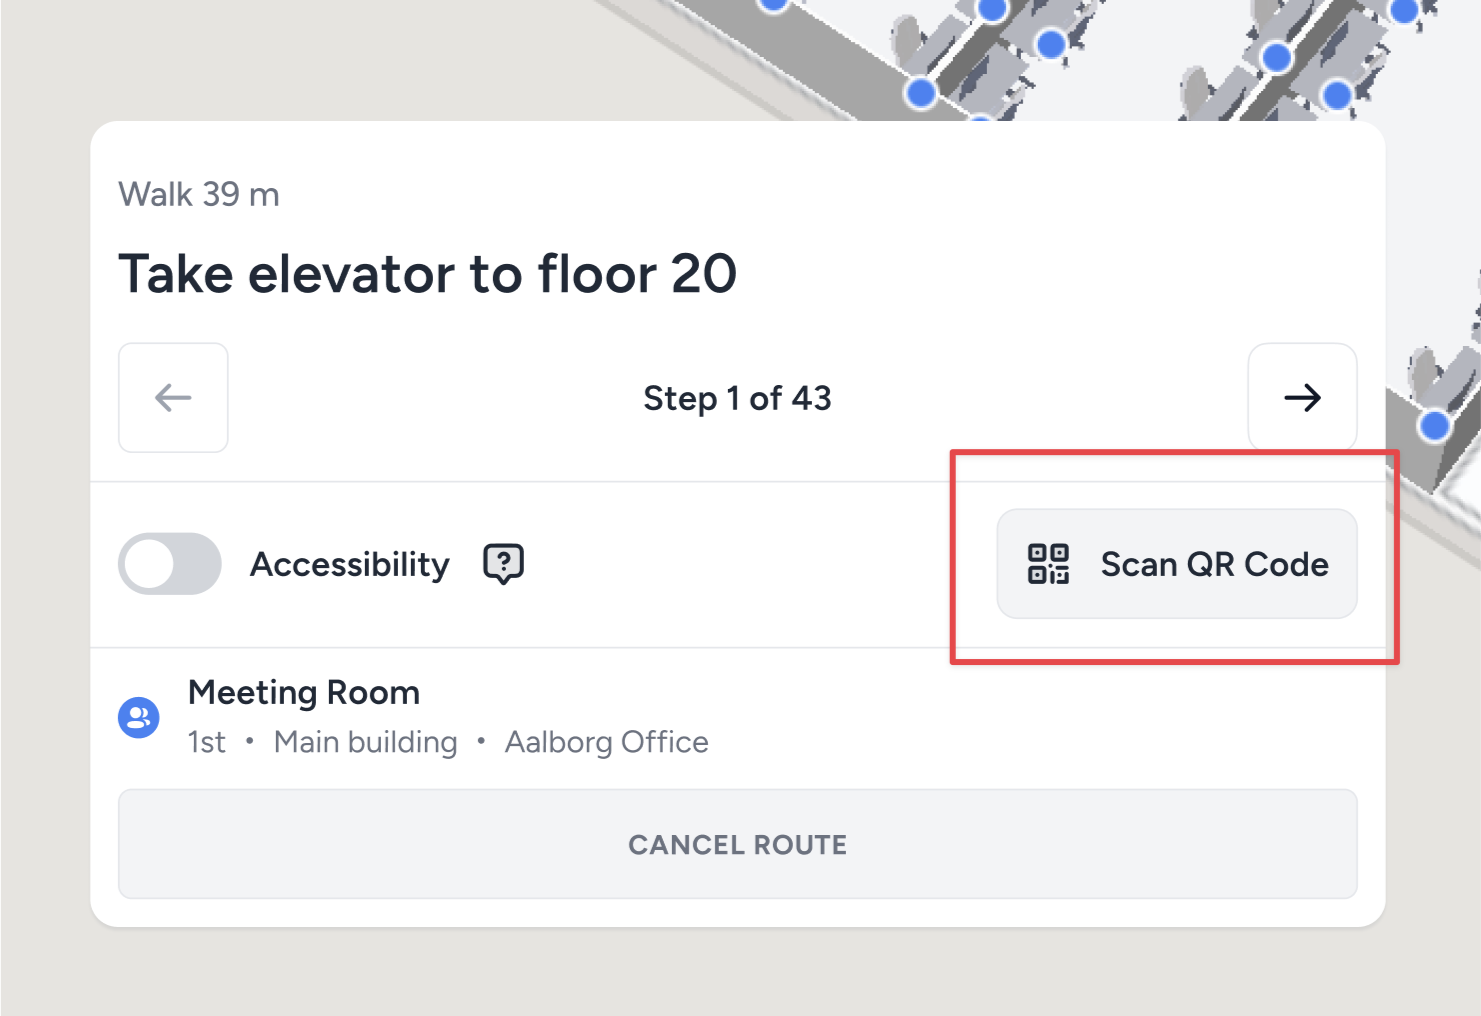Screen dimensions: 1481x1016
Task: Advance to next step with right arrow
Action: pyautogui.click(x=1302, y=398)
